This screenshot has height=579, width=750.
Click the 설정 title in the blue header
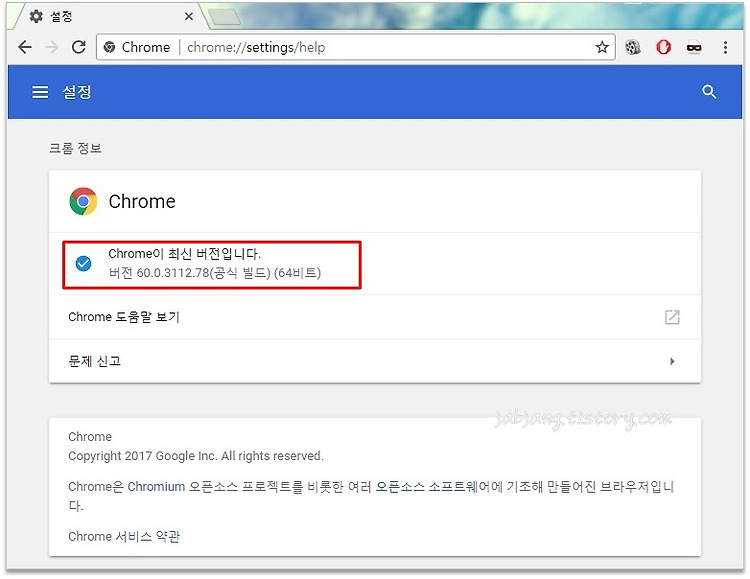click(77, 92)
